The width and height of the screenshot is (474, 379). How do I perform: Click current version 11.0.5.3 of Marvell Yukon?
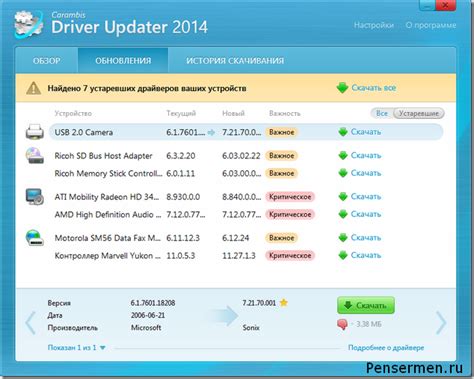(x=181, y=256)
